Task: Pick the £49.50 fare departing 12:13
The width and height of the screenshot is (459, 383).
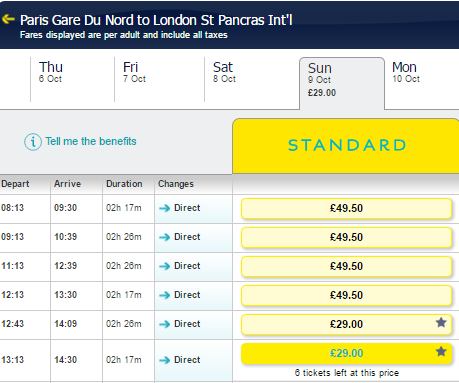Action: (x=346, y=295)
